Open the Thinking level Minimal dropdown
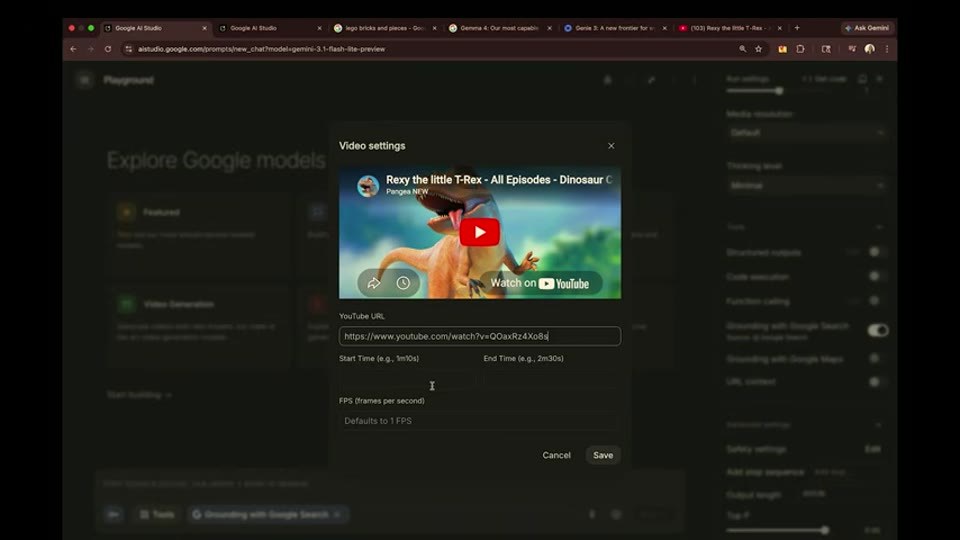Image resolution: width=960 pixels, height=540 pixels. click(x=806, y=185)
